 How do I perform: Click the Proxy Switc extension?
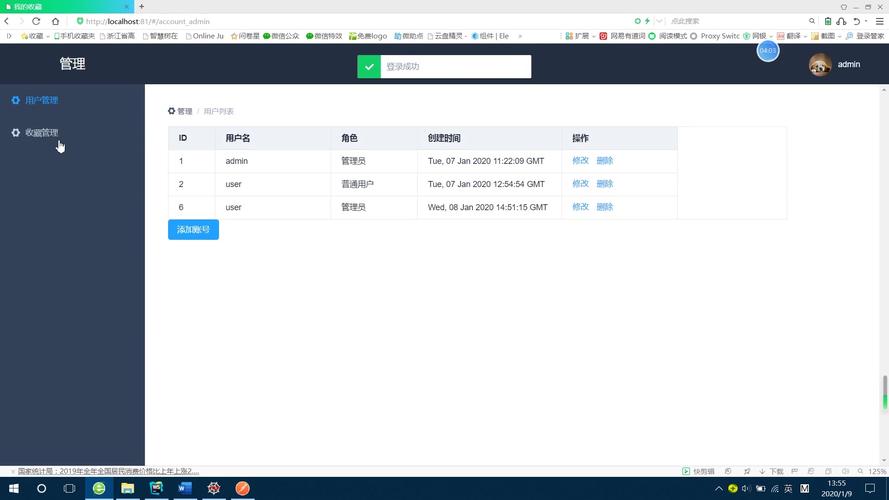(714, 36)
